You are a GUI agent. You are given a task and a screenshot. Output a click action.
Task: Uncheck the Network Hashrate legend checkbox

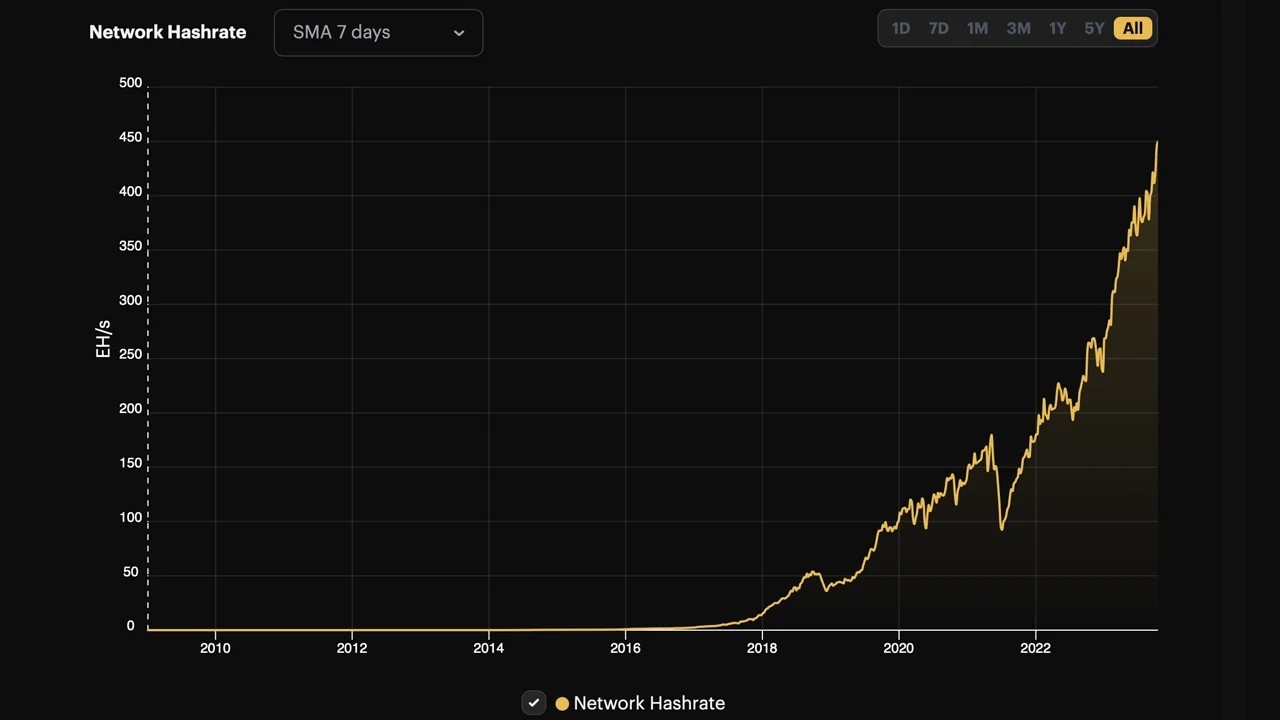(534, 703)
